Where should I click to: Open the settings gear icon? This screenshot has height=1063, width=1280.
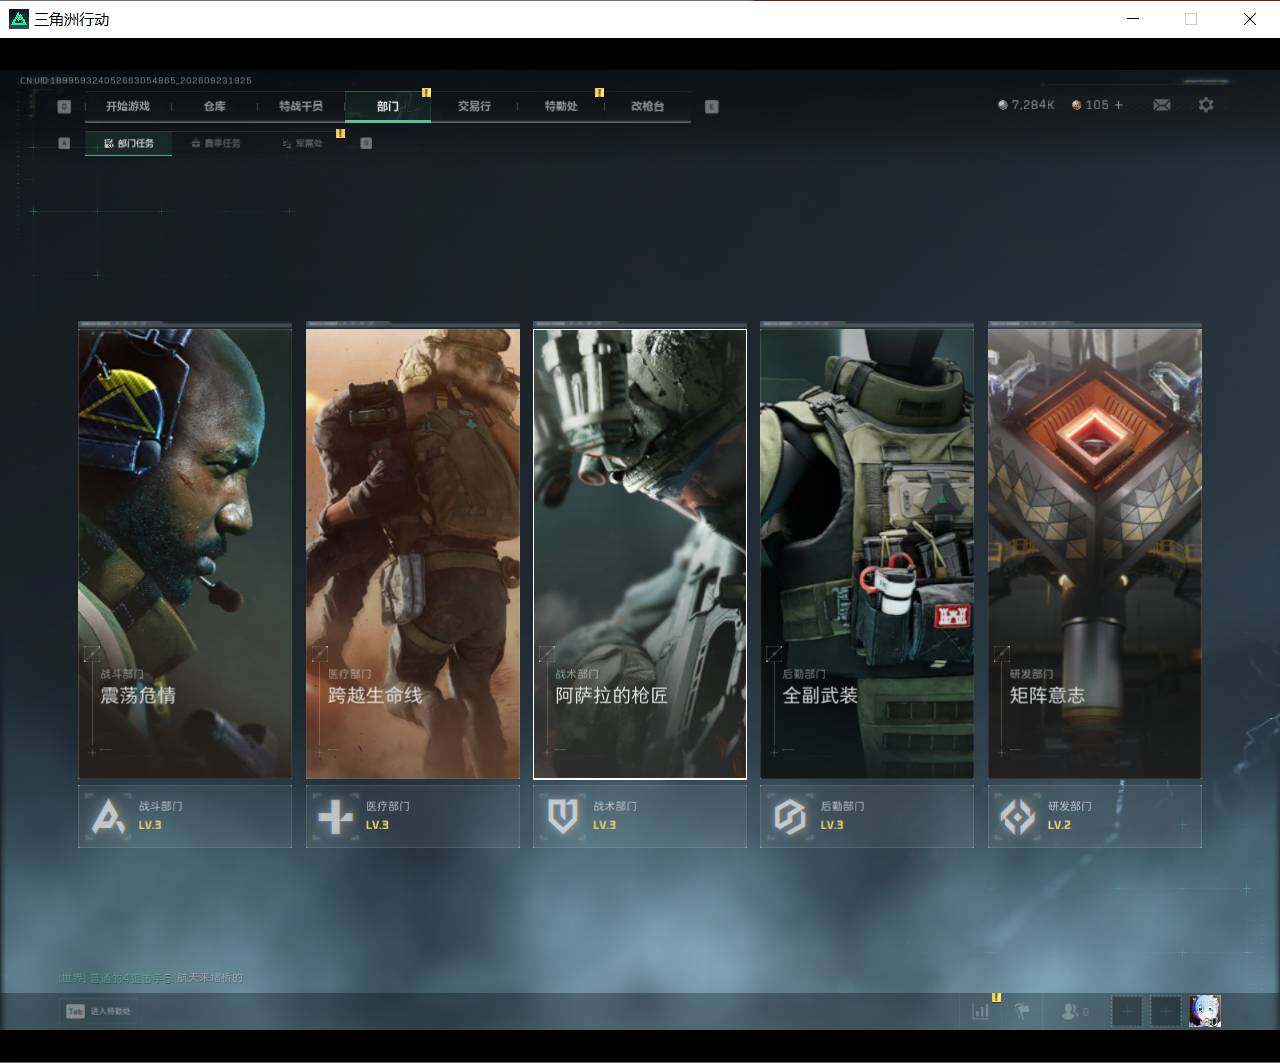coord(1206,105)
